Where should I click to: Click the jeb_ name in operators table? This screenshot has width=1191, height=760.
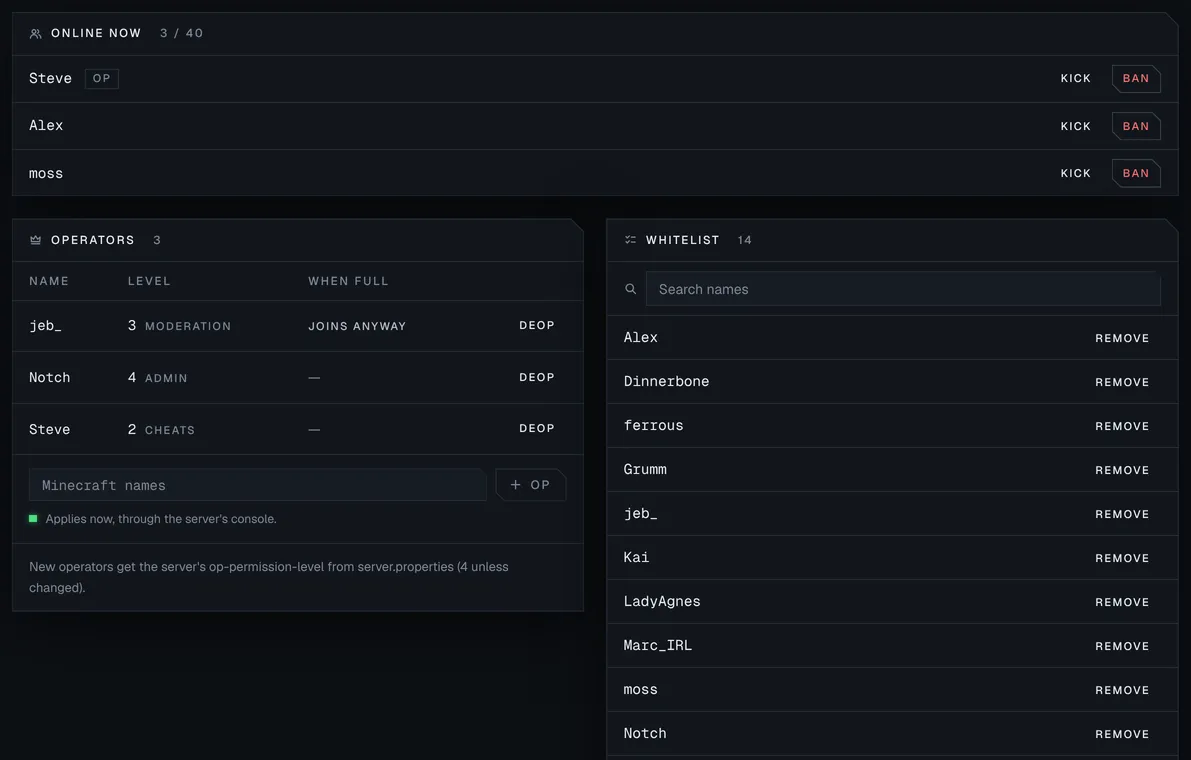tap(45, 326)
